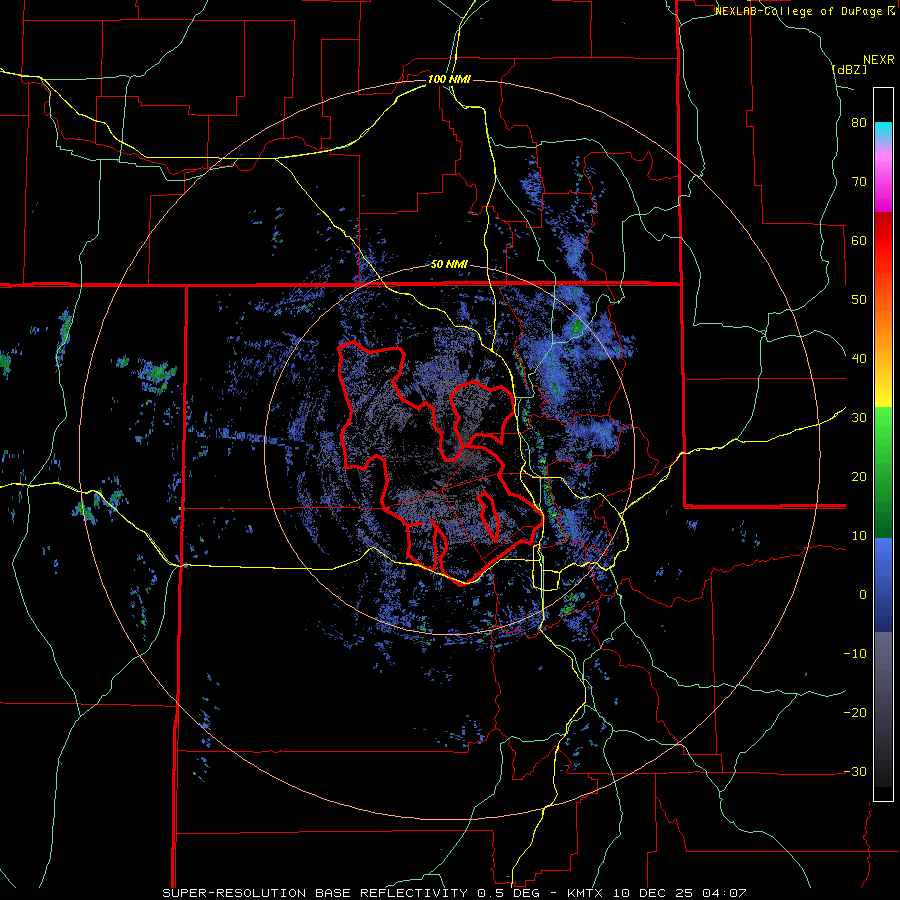
Task: Click the cyan segment of the color bar
Action: point(883,131)
